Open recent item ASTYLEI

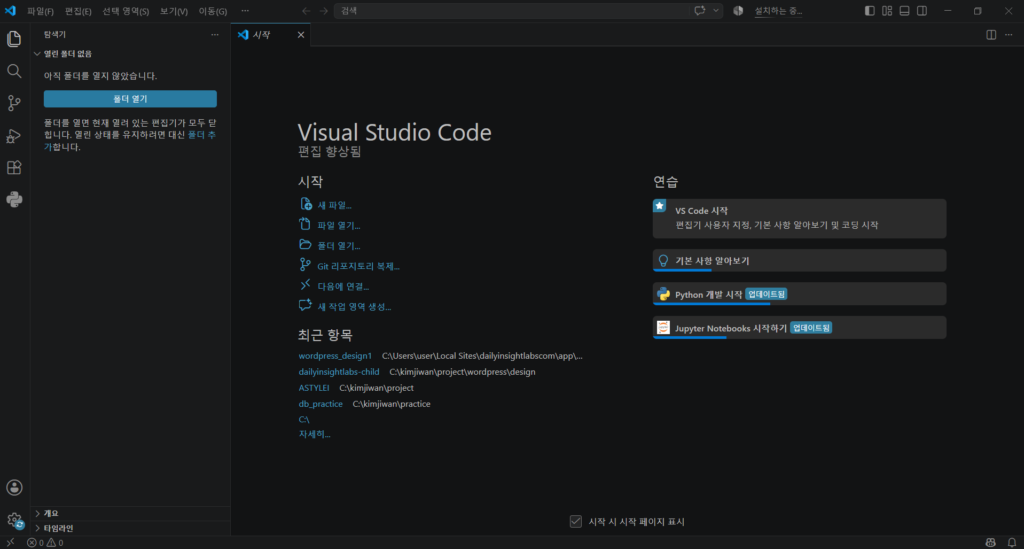pos(314,388)
